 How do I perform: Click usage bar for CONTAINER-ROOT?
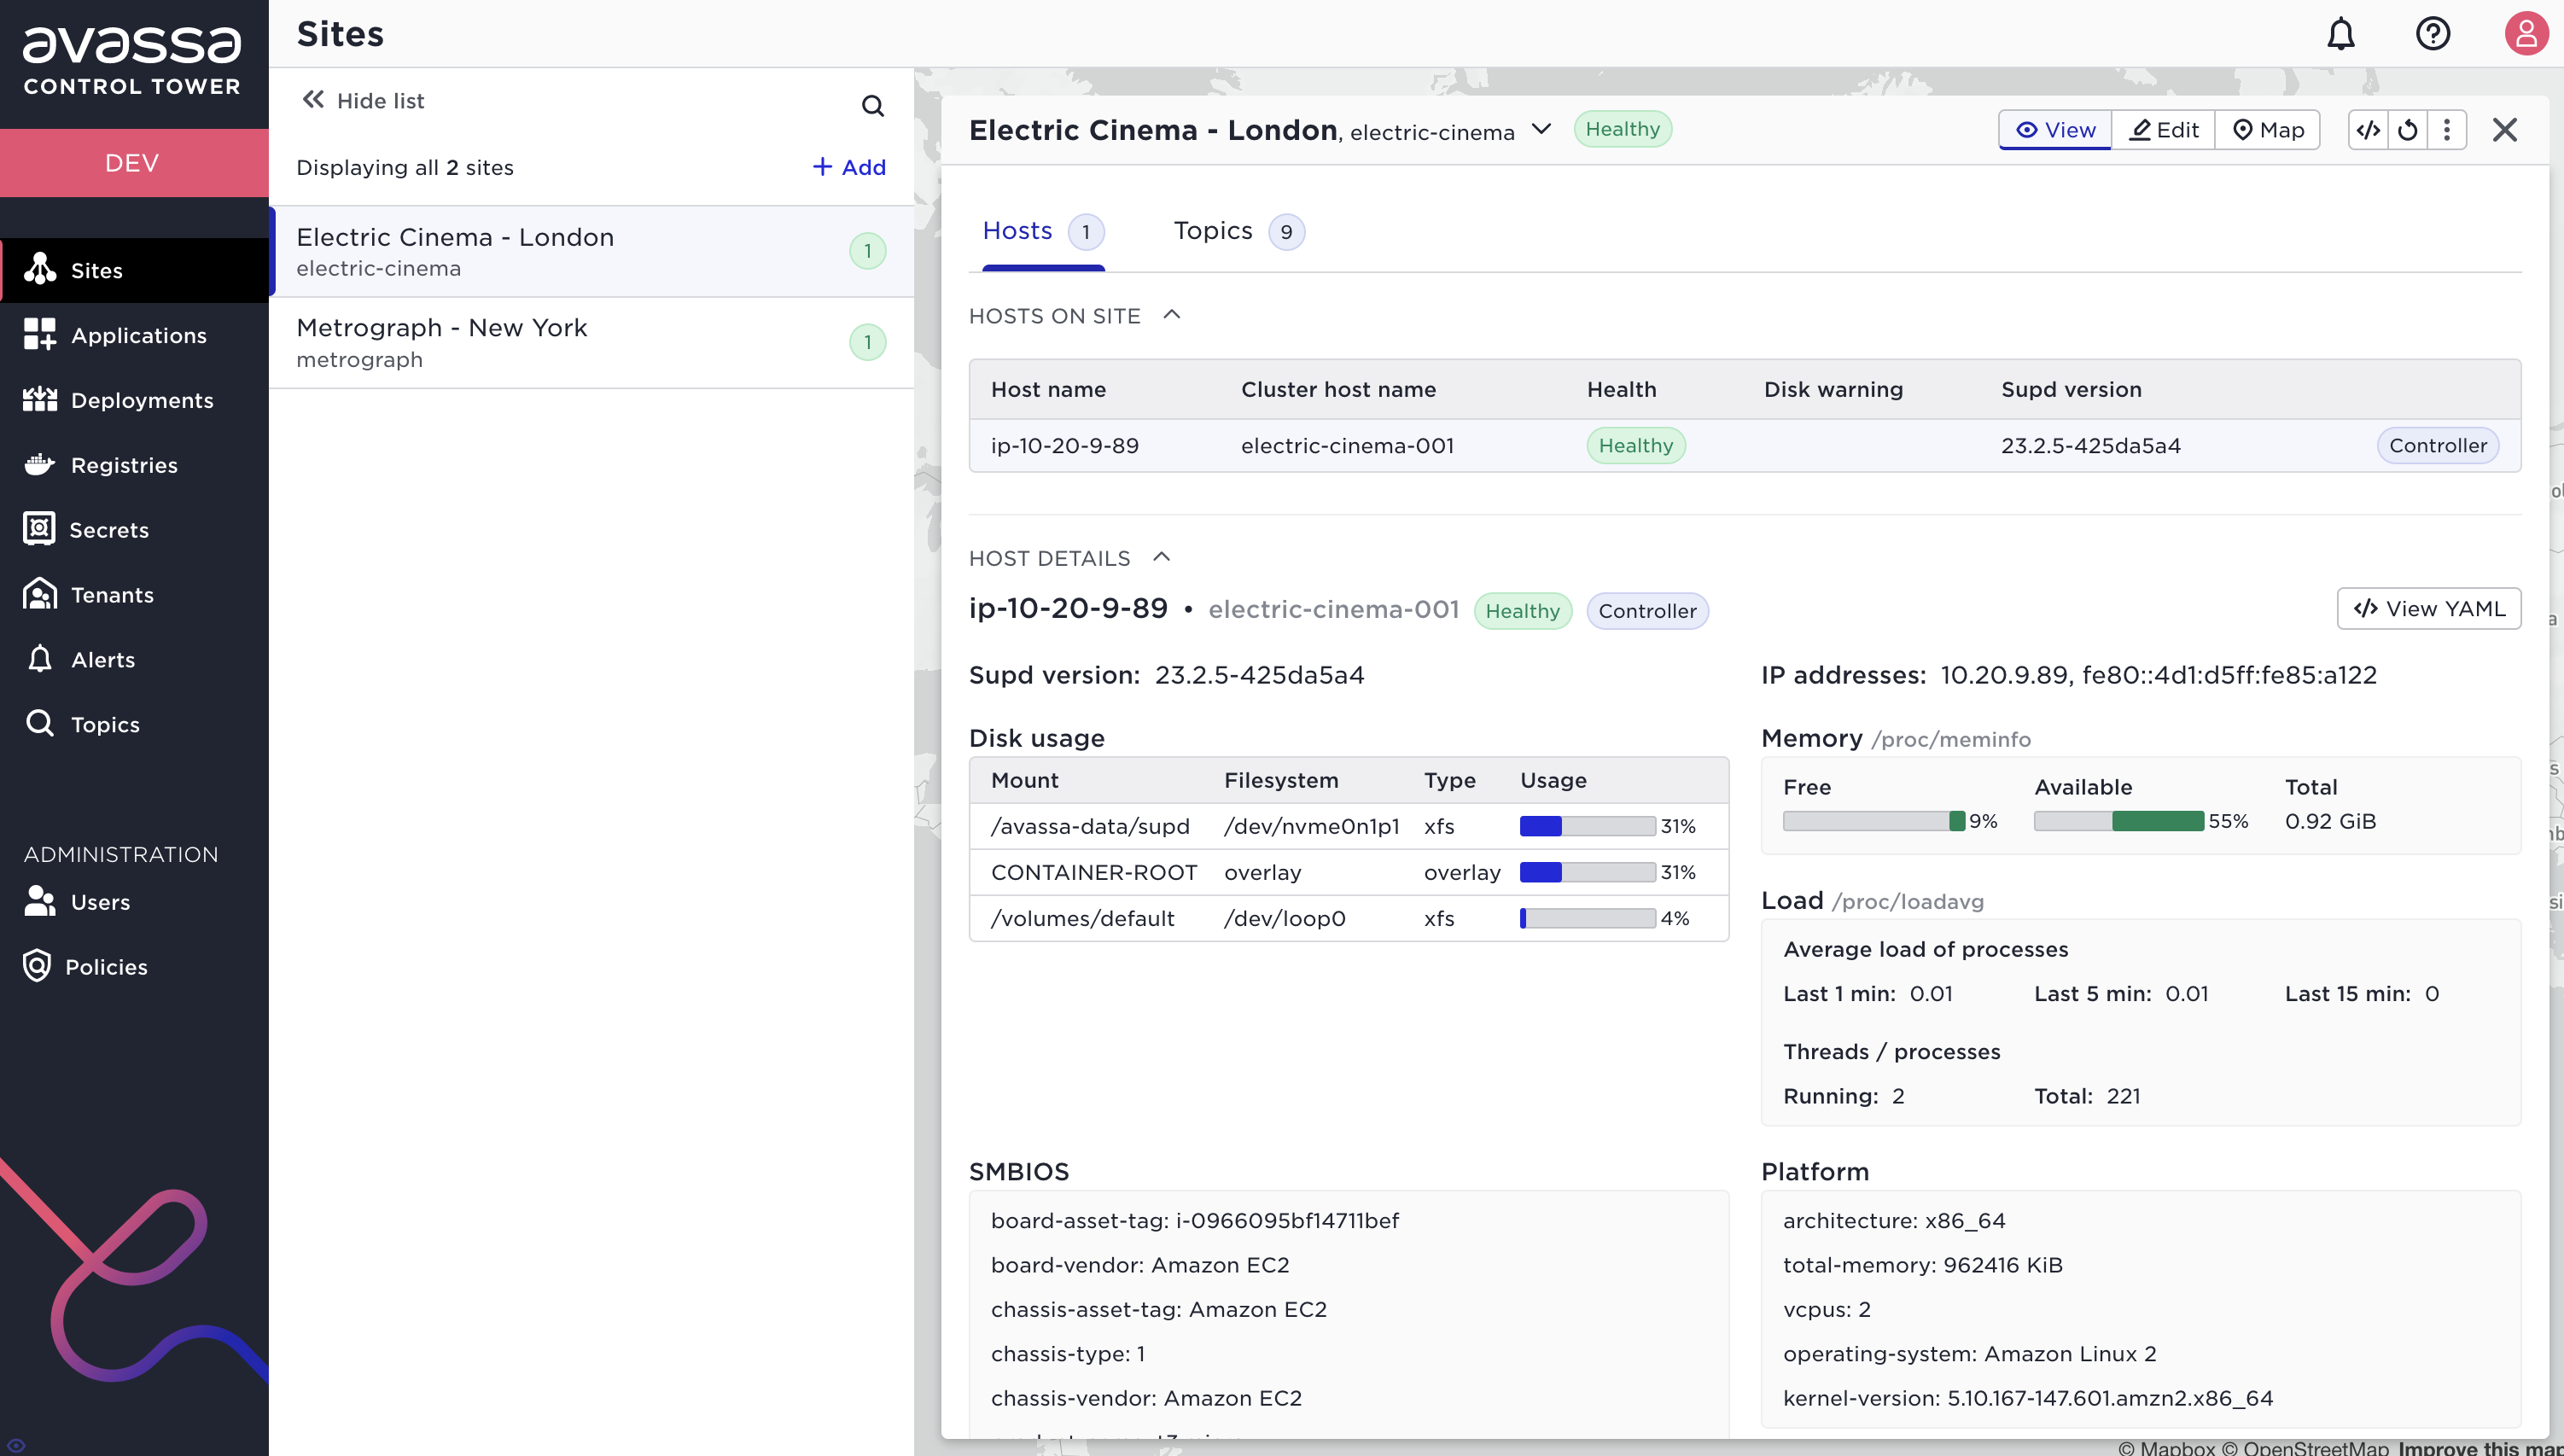[1587, 872]
